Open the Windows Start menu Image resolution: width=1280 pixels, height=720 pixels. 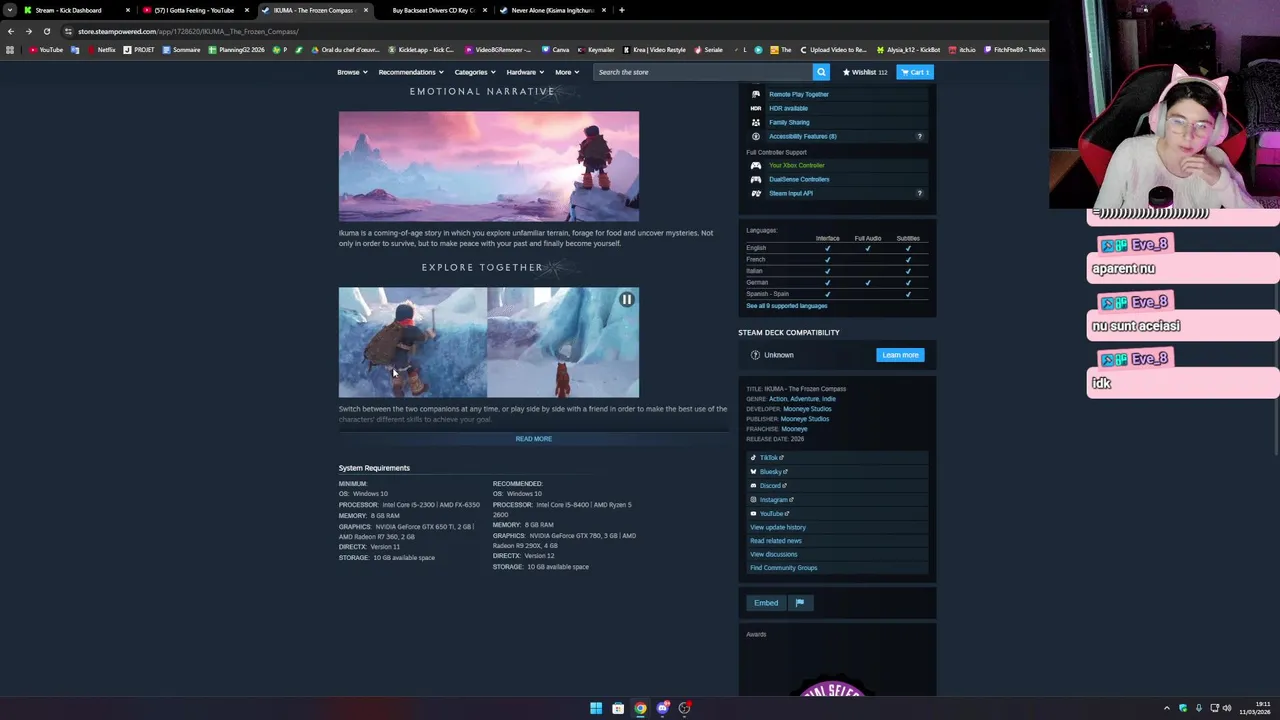(x=596, y=708)
